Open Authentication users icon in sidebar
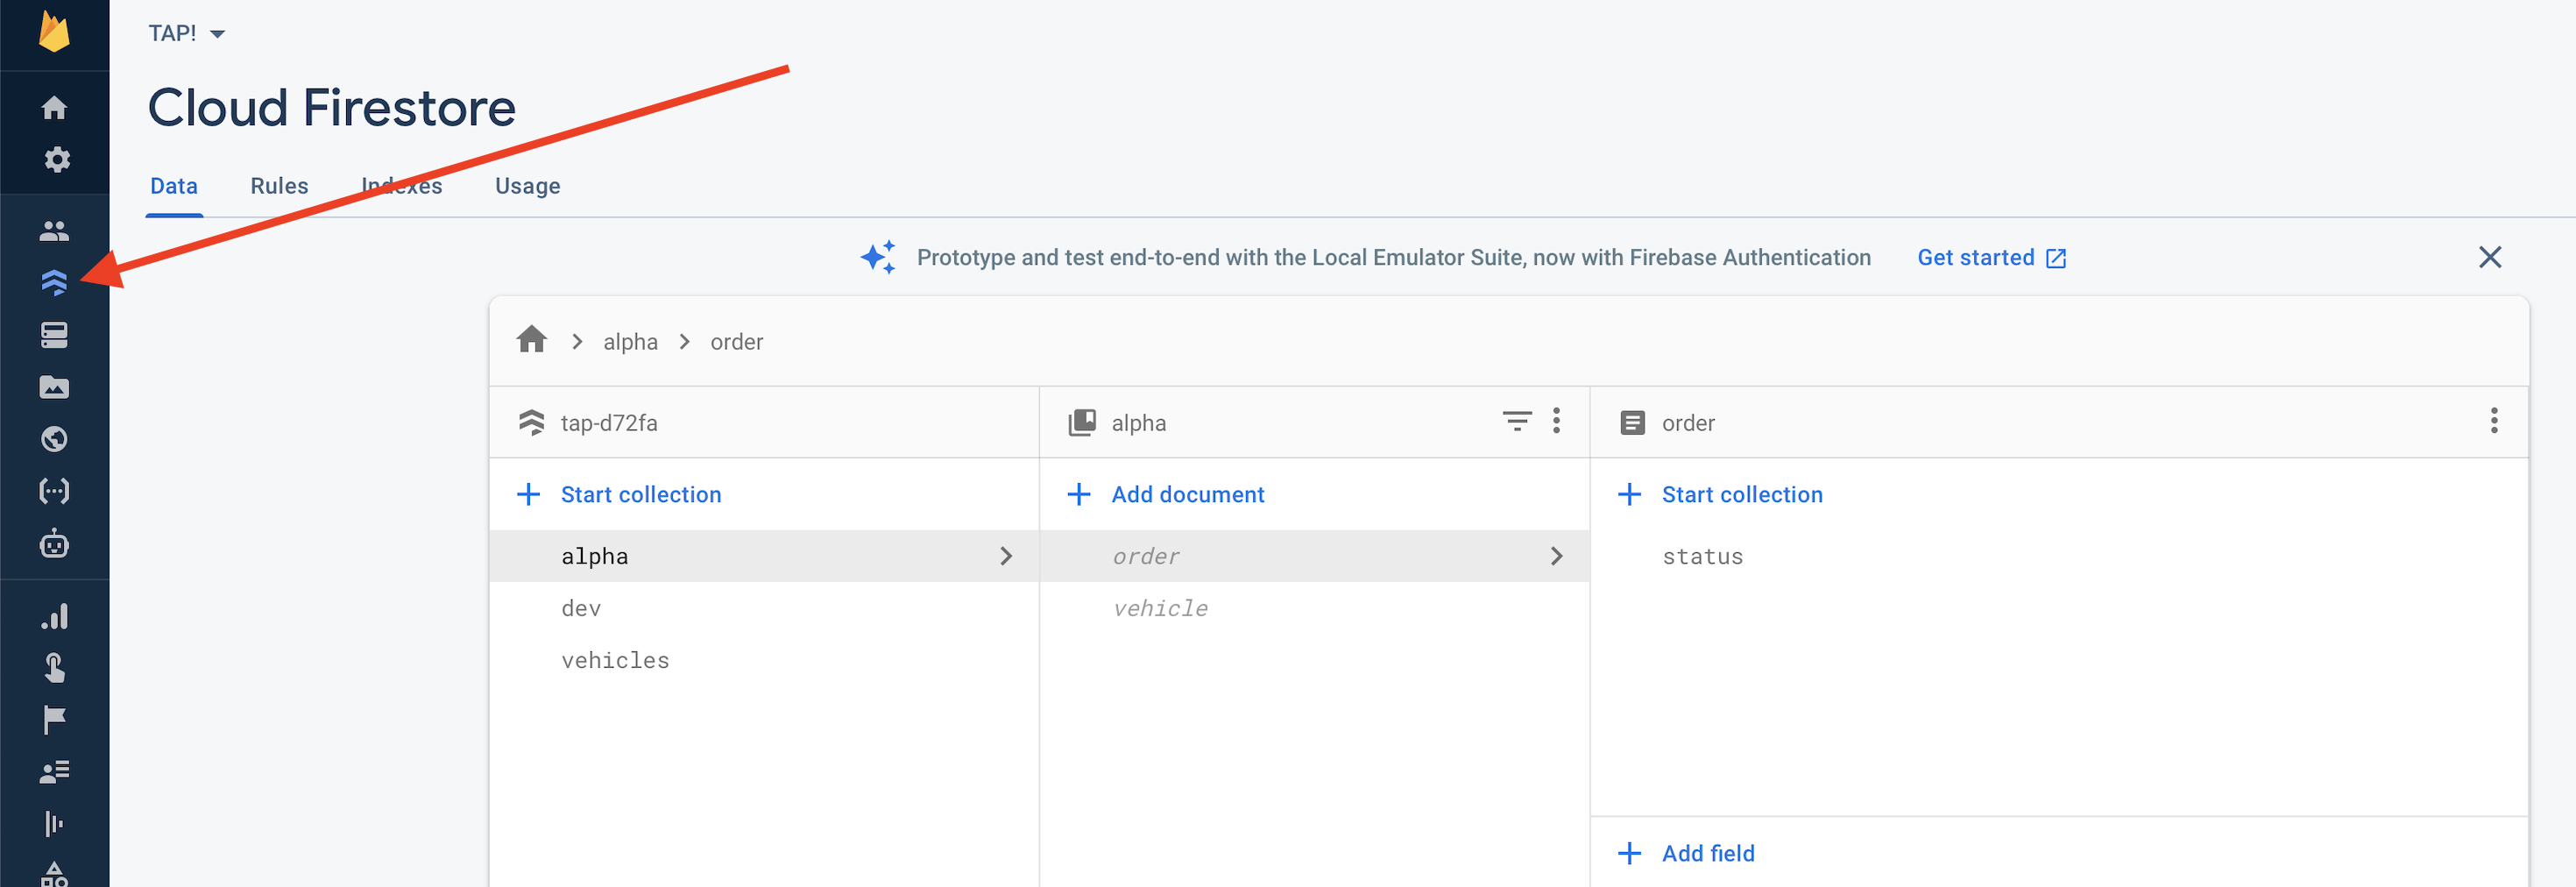 point(54,231)
